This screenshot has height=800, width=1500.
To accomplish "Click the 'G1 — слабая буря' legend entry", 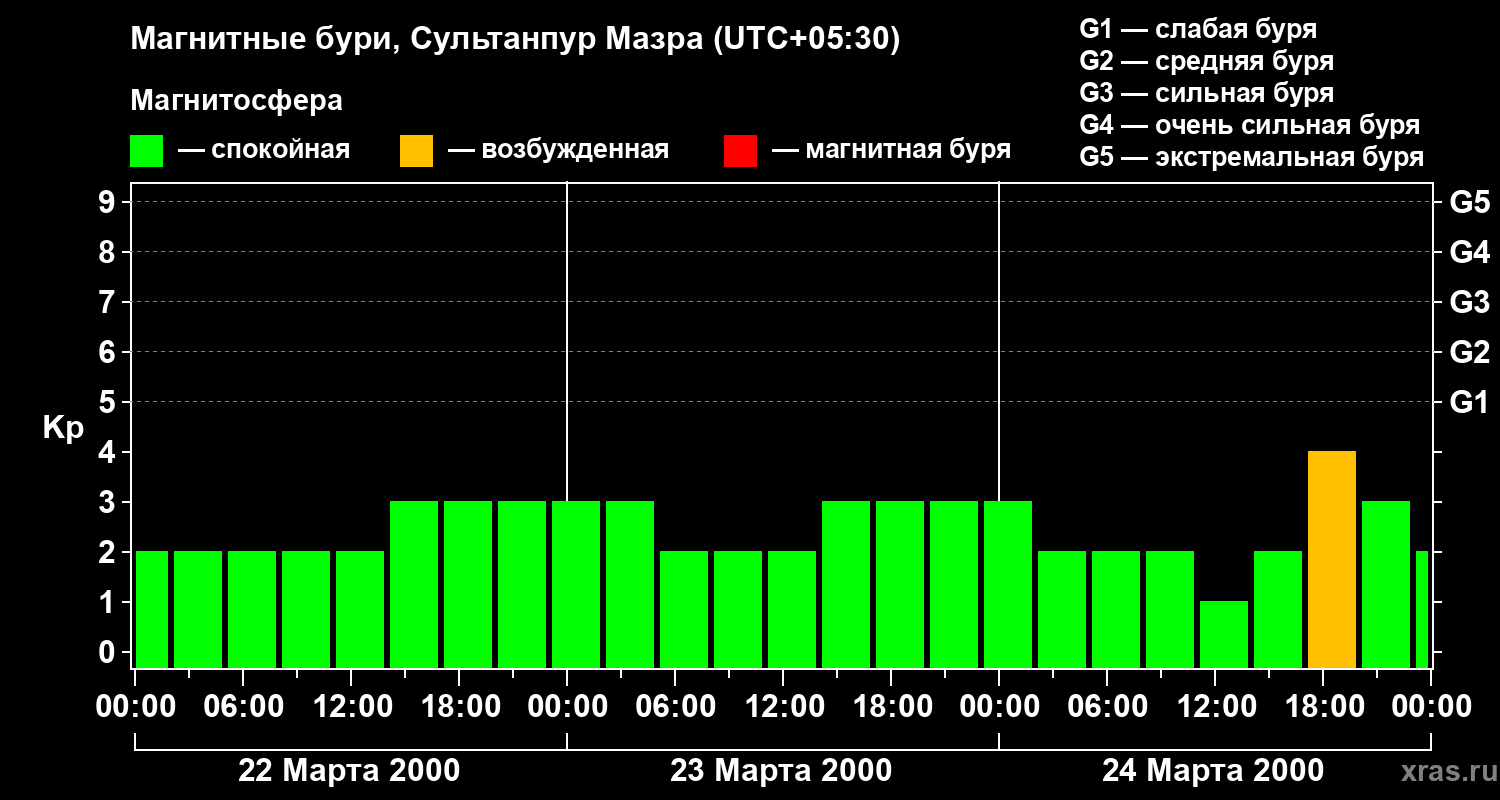I will [x=1198, y=29].
